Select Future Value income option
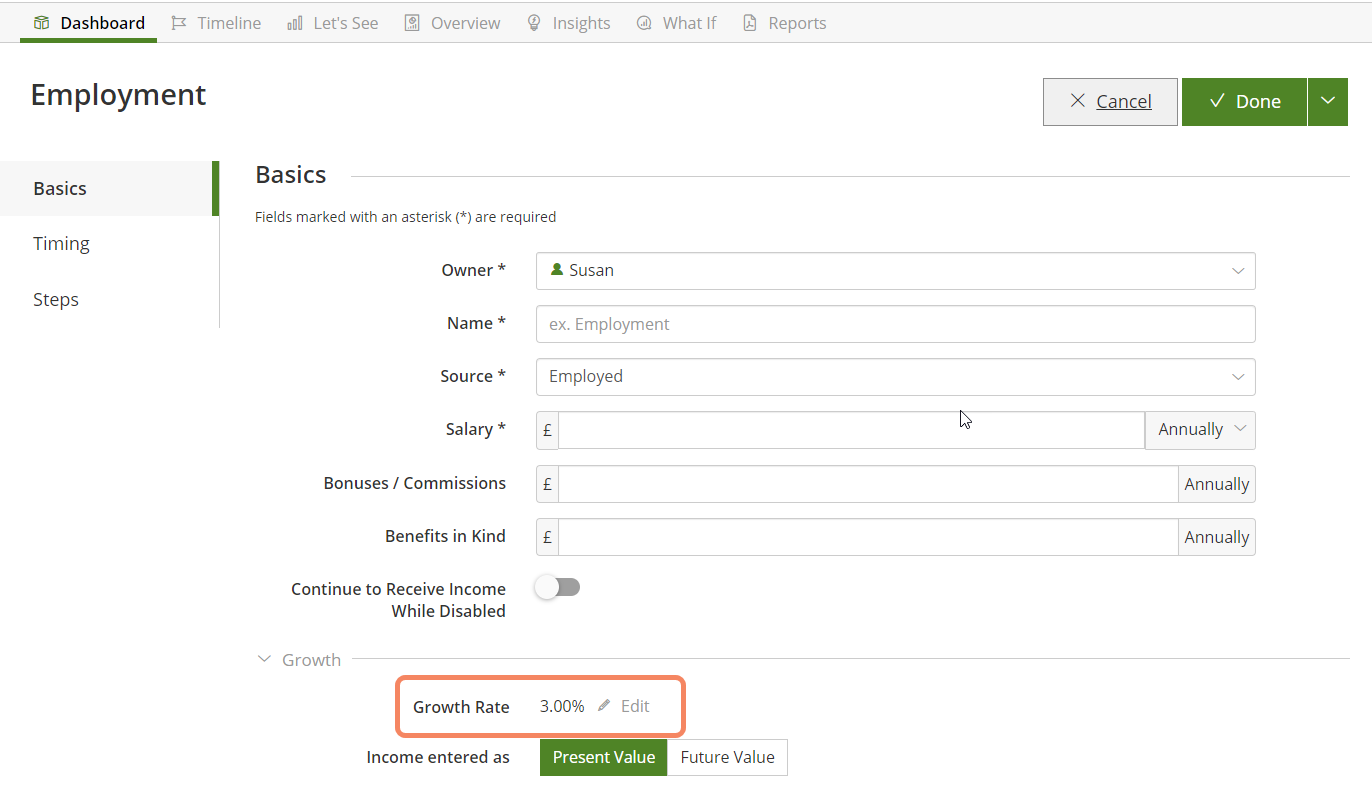Screen dimensions: 1372x799 (x=727, y=757)
